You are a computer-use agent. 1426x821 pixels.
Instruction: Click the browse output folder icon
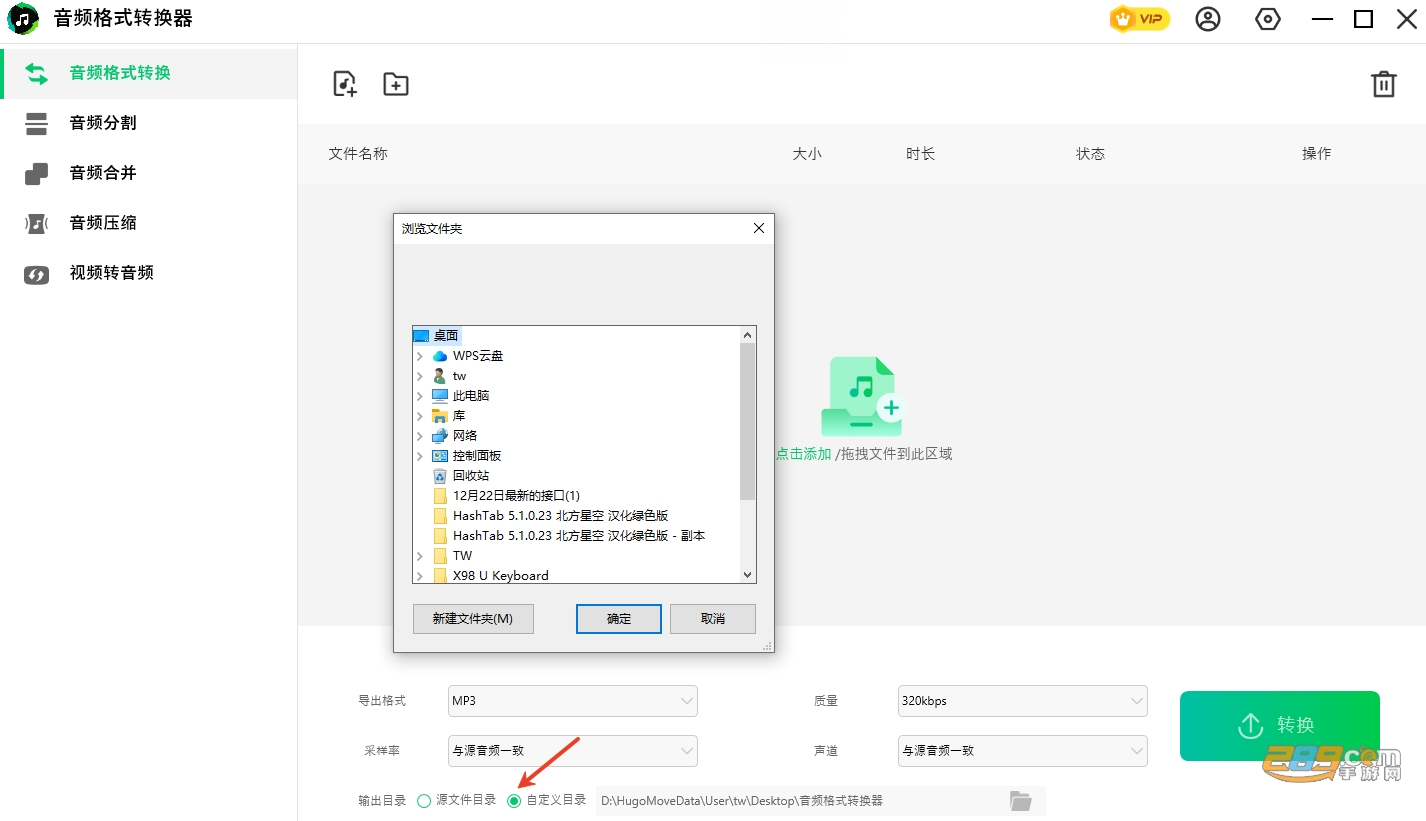[1020, 800]
